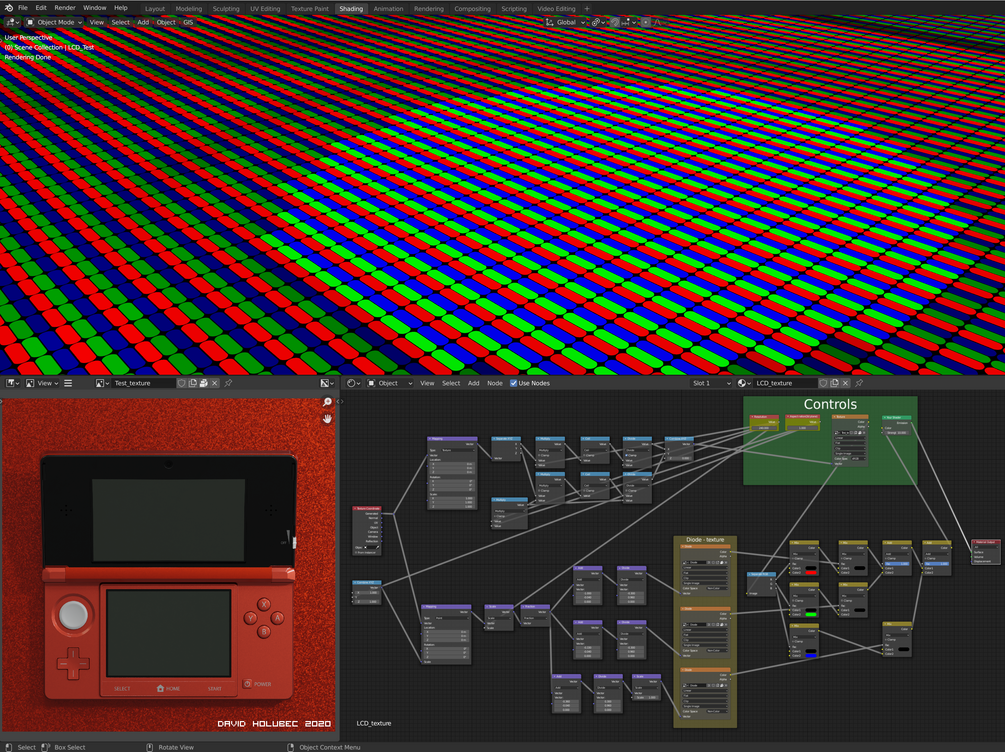This screenshot has height=752, width=1005.
Task: Switch to the Scripting workspace tab
Action: tap(513, 9)
